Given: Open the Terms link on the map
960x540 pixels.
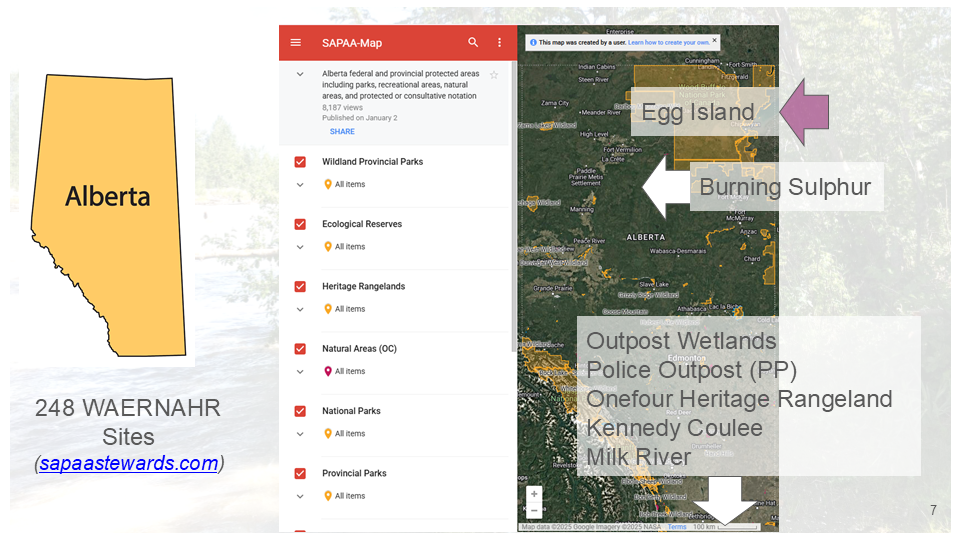Looking at the screenshot, I should 677,527.
